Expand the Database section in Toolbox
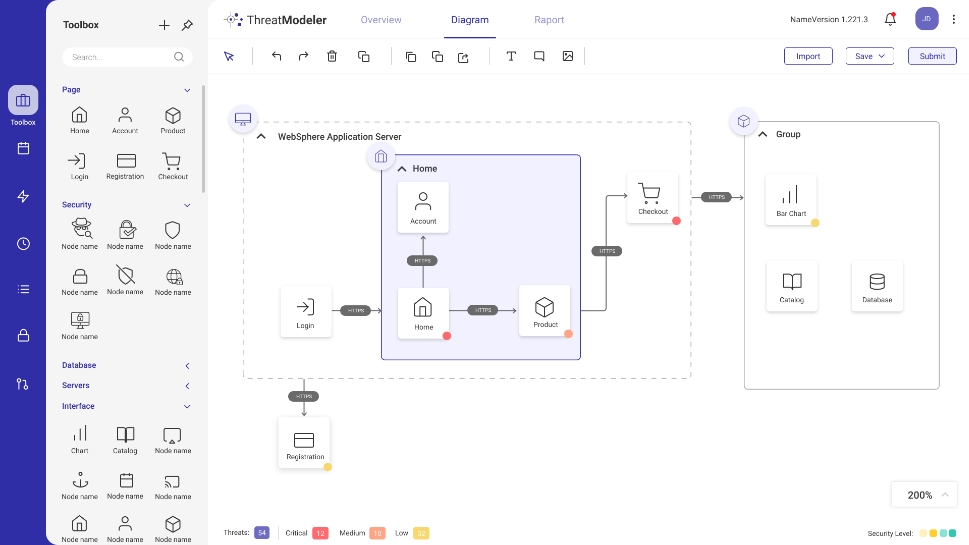Screen dimensions: 969x545 pyautogui.click(x=187, y=366)
